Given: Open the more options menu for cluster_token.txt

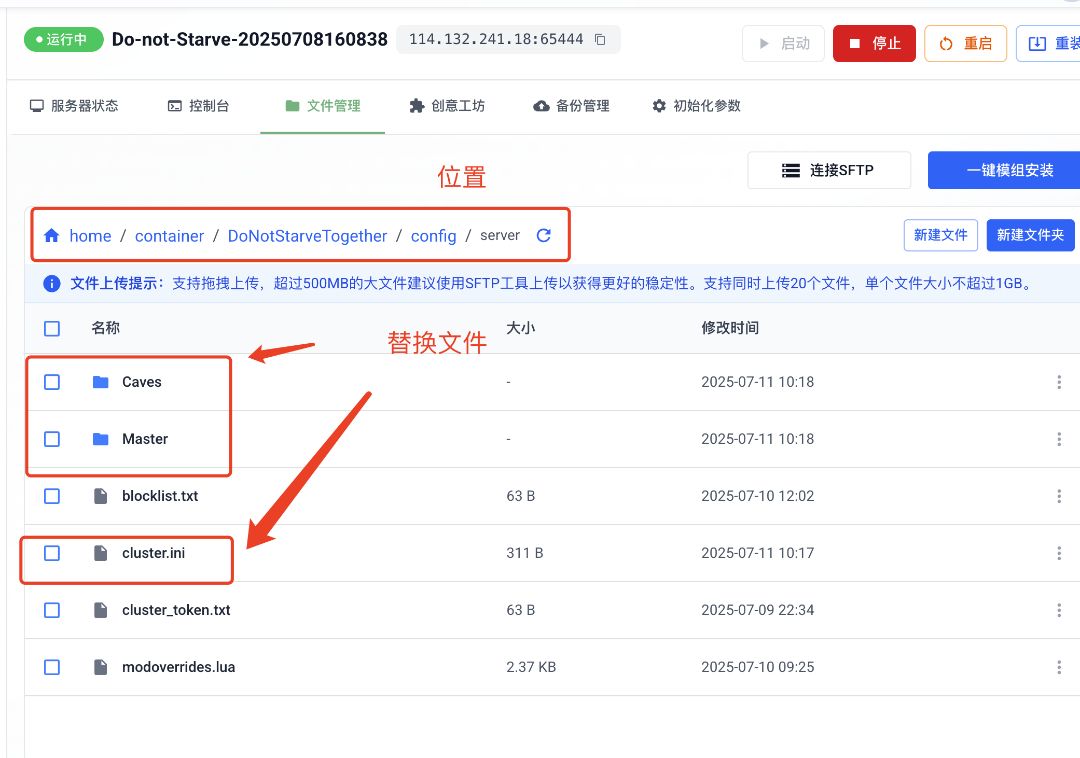Looking at the screenshot, I should (x=1059, y=610).
